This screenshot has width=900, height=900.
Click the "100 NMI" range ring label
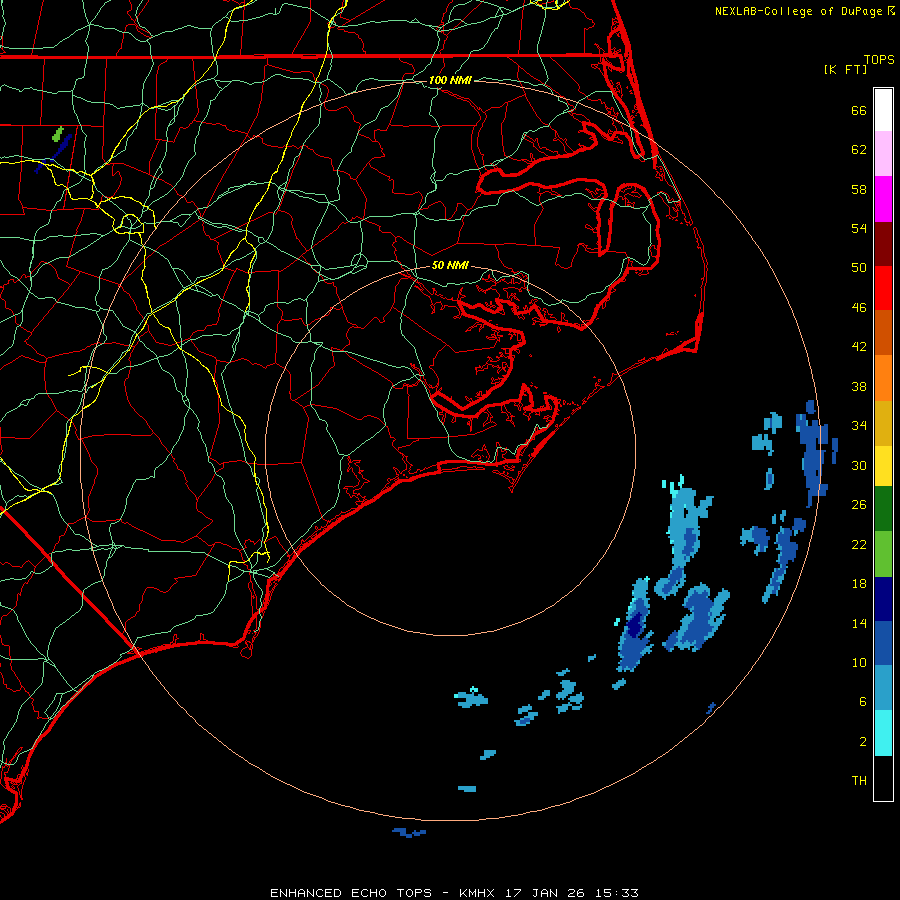pyautogui.click(x=450, y=80)
